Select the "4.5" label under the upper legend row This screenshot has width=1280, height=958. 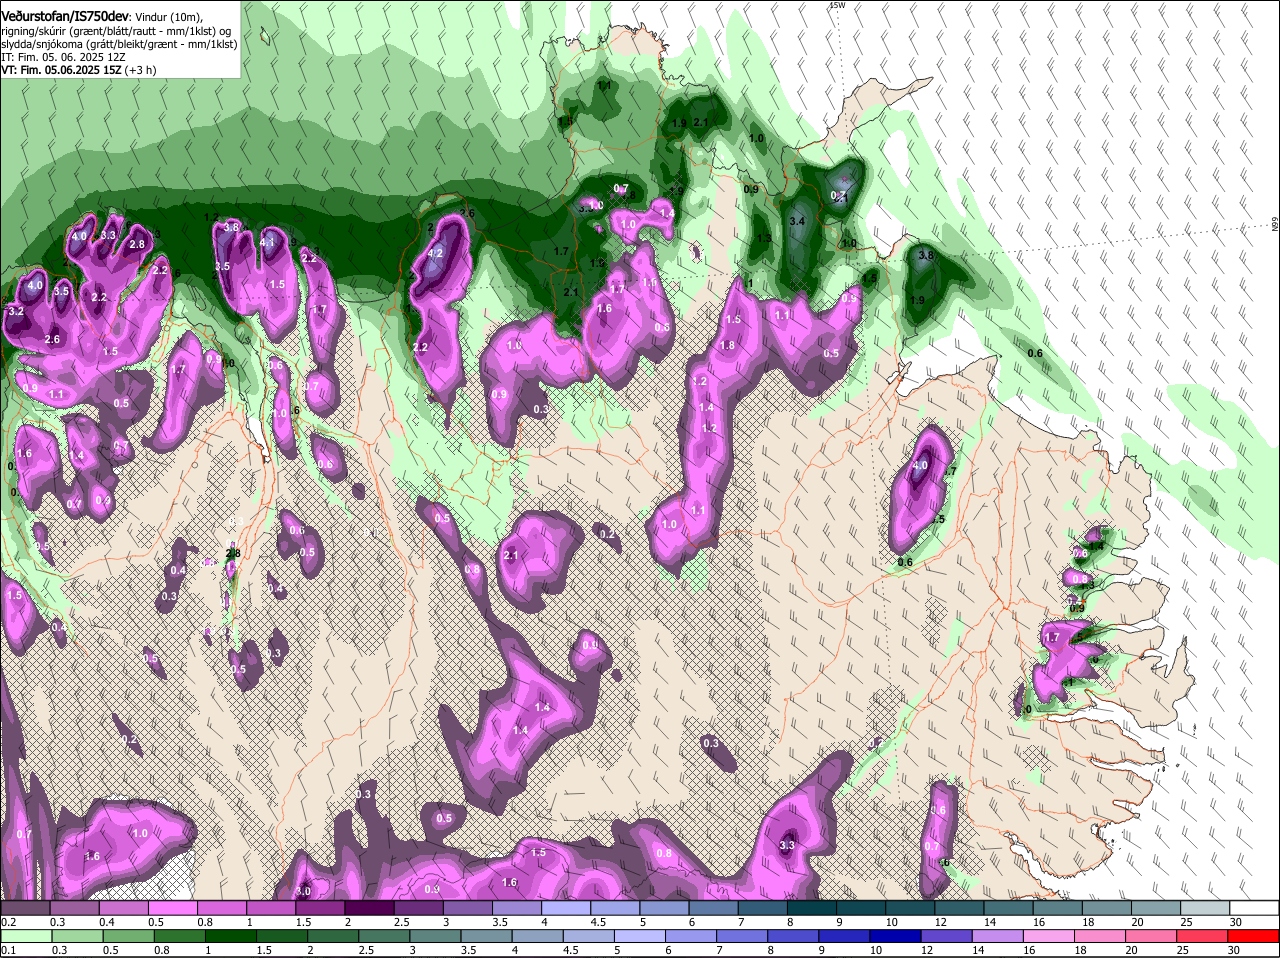pos(598,922)
